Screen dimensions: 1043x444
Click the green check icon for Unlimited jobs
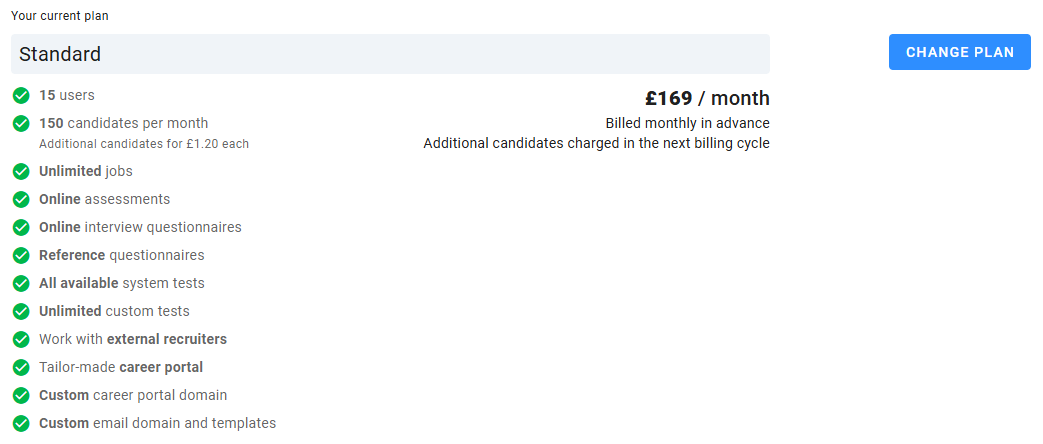pos(20,172)
